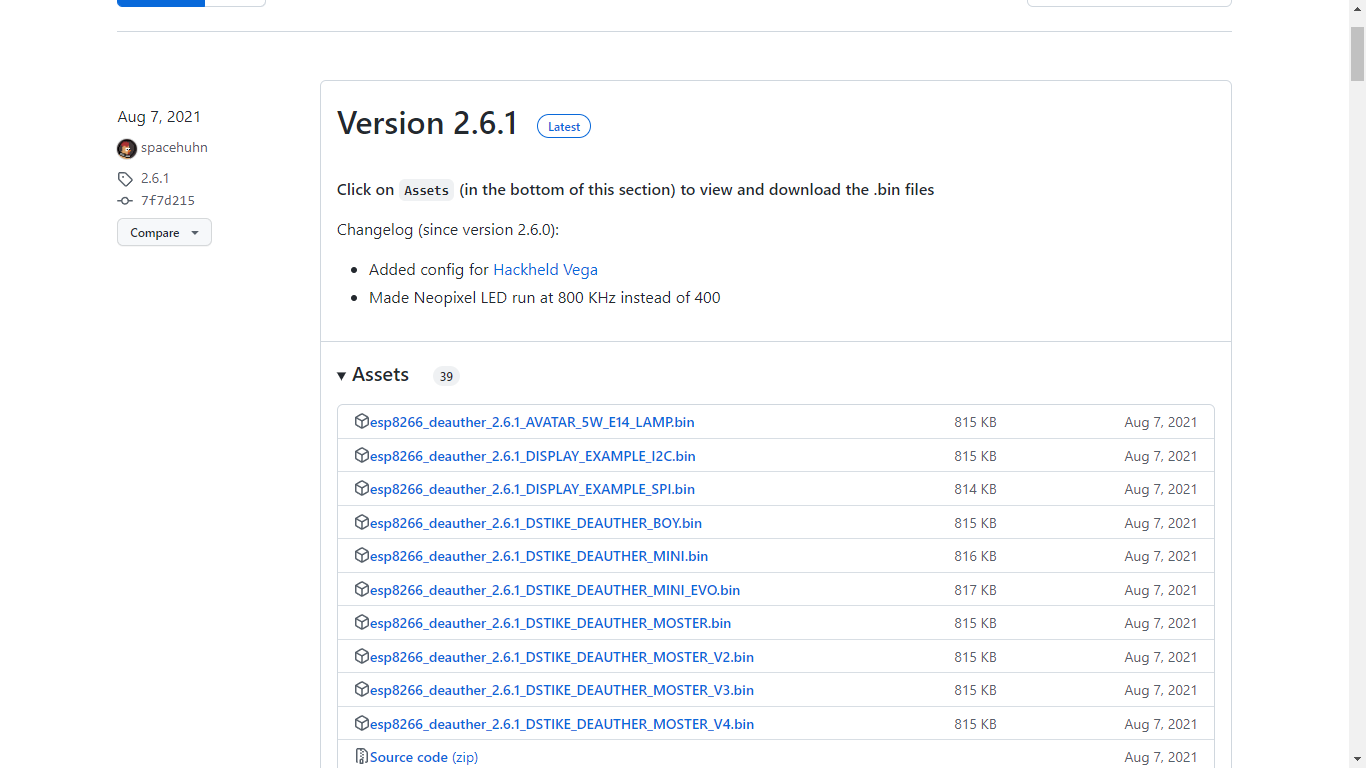
Task: Click the package icon for DSTIKE_DEAUTHER_BOY.bin
Action: point(362,522)
